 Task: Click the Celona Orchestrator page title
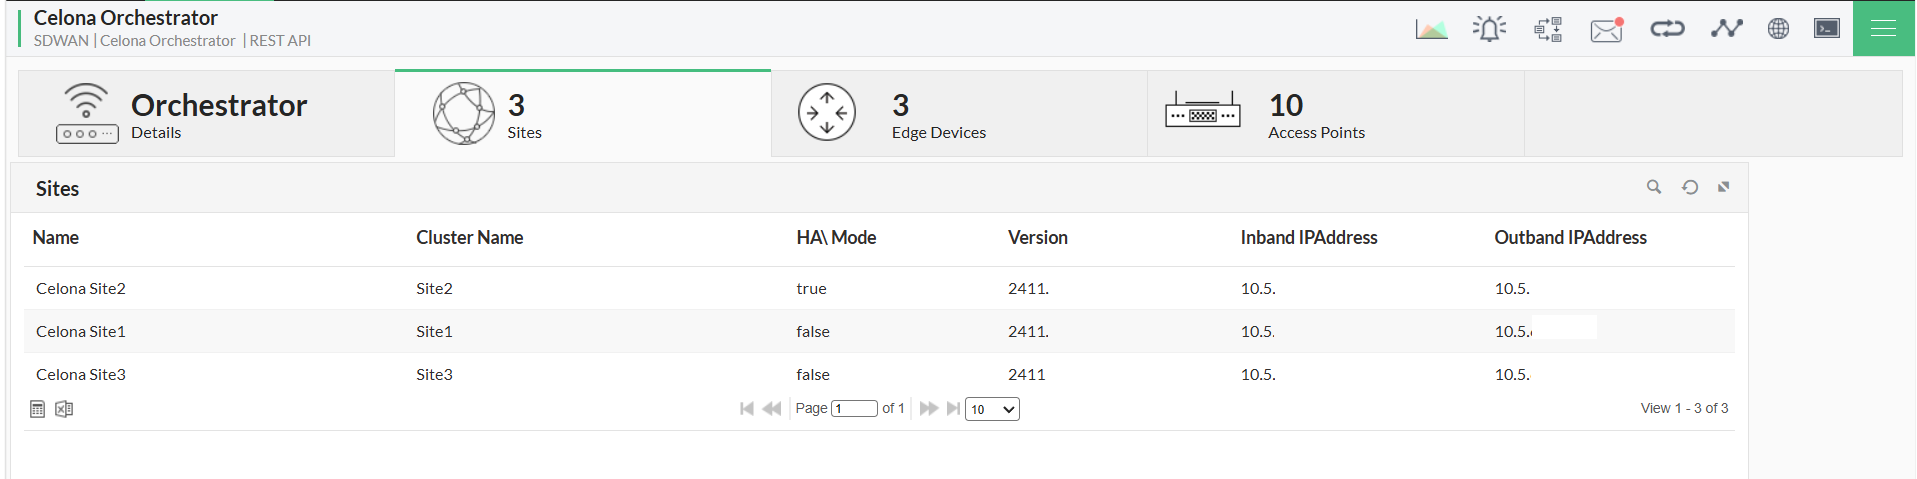pos(126,17)
